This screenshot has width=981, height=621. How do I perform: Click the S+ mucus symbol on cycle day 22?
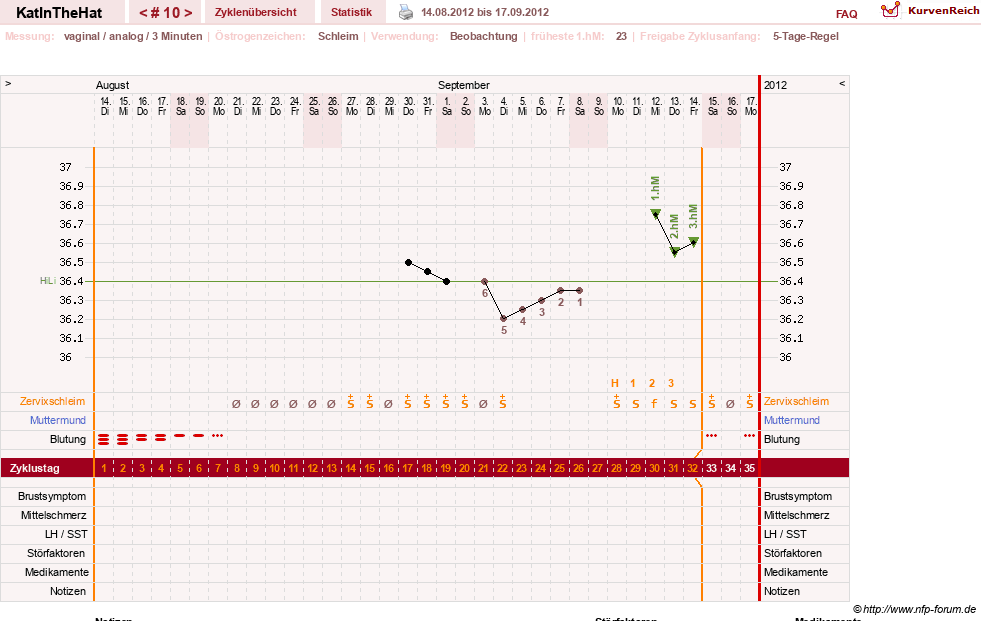pyautogui.click(x=502, y=402)
